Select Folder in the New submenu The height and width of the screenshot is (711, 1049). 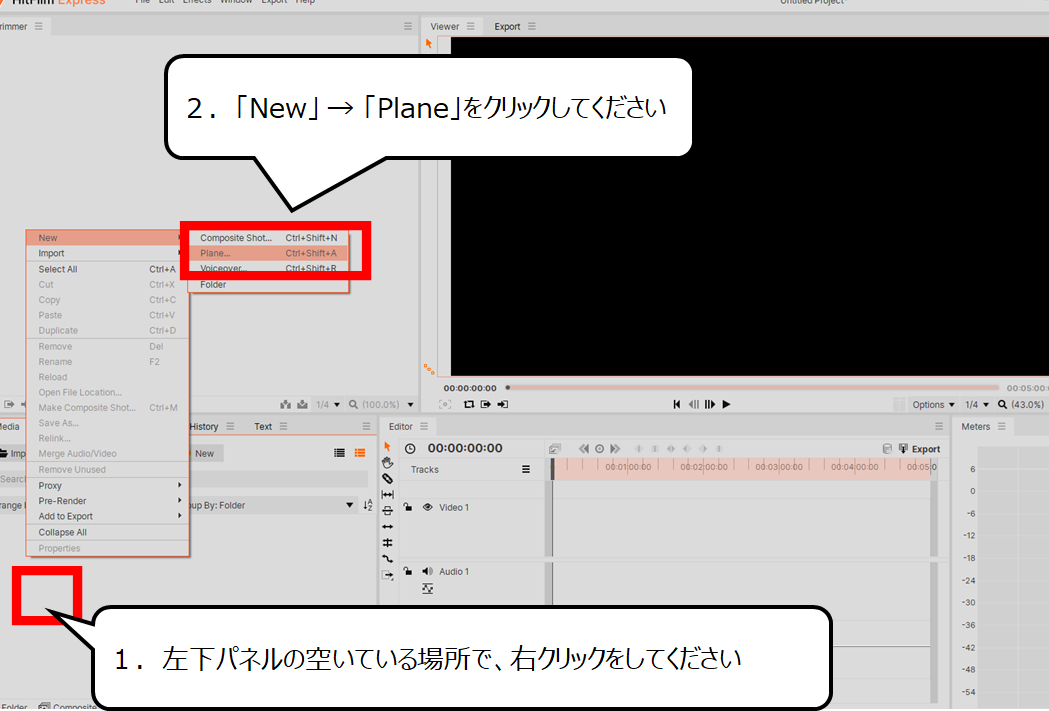268,284
